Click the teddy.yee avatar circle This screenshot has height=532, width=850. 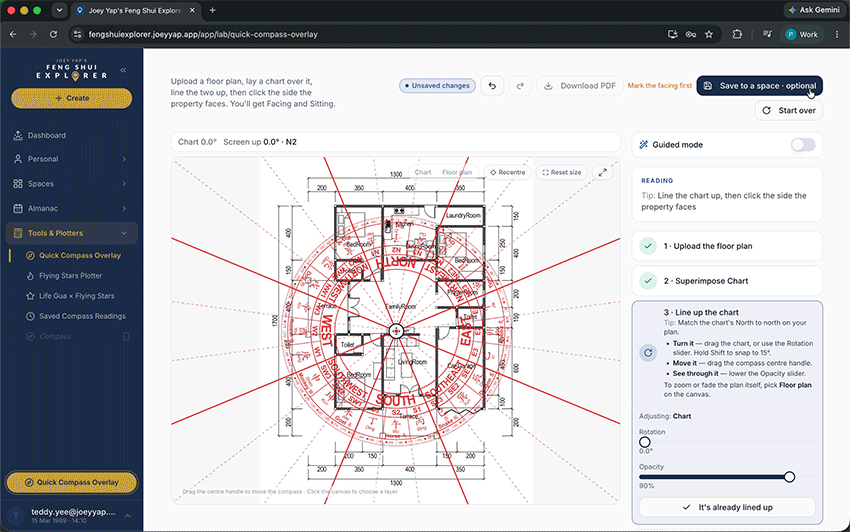16,516
